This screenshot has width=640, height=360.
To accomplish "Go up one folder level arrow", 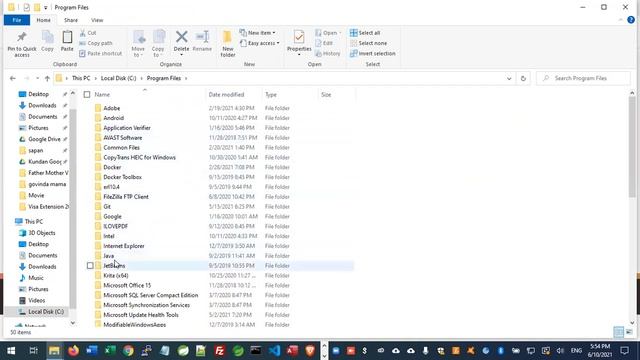I will 47,78.
